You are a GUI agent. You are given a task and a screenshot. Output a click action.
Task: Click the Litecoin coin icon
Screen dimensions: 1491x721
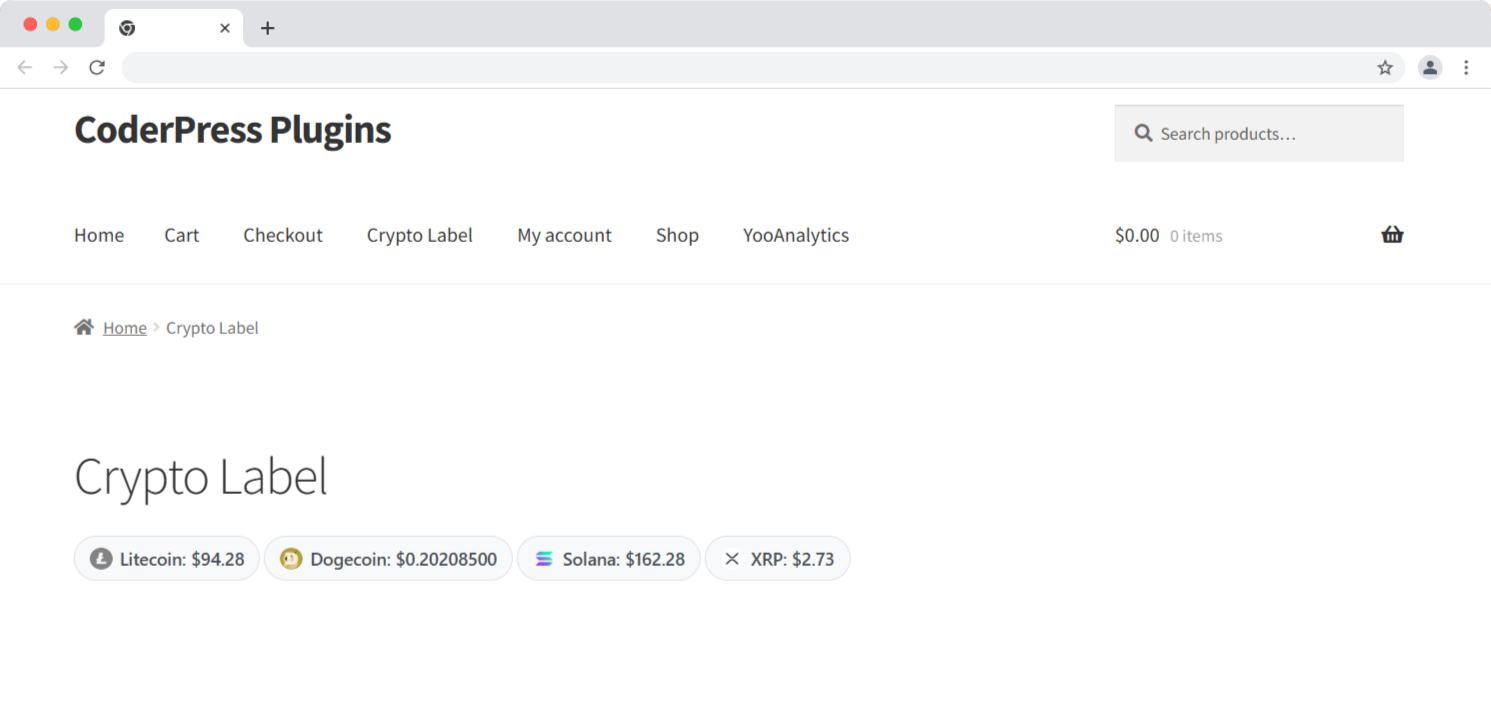(x=101, y=559)
